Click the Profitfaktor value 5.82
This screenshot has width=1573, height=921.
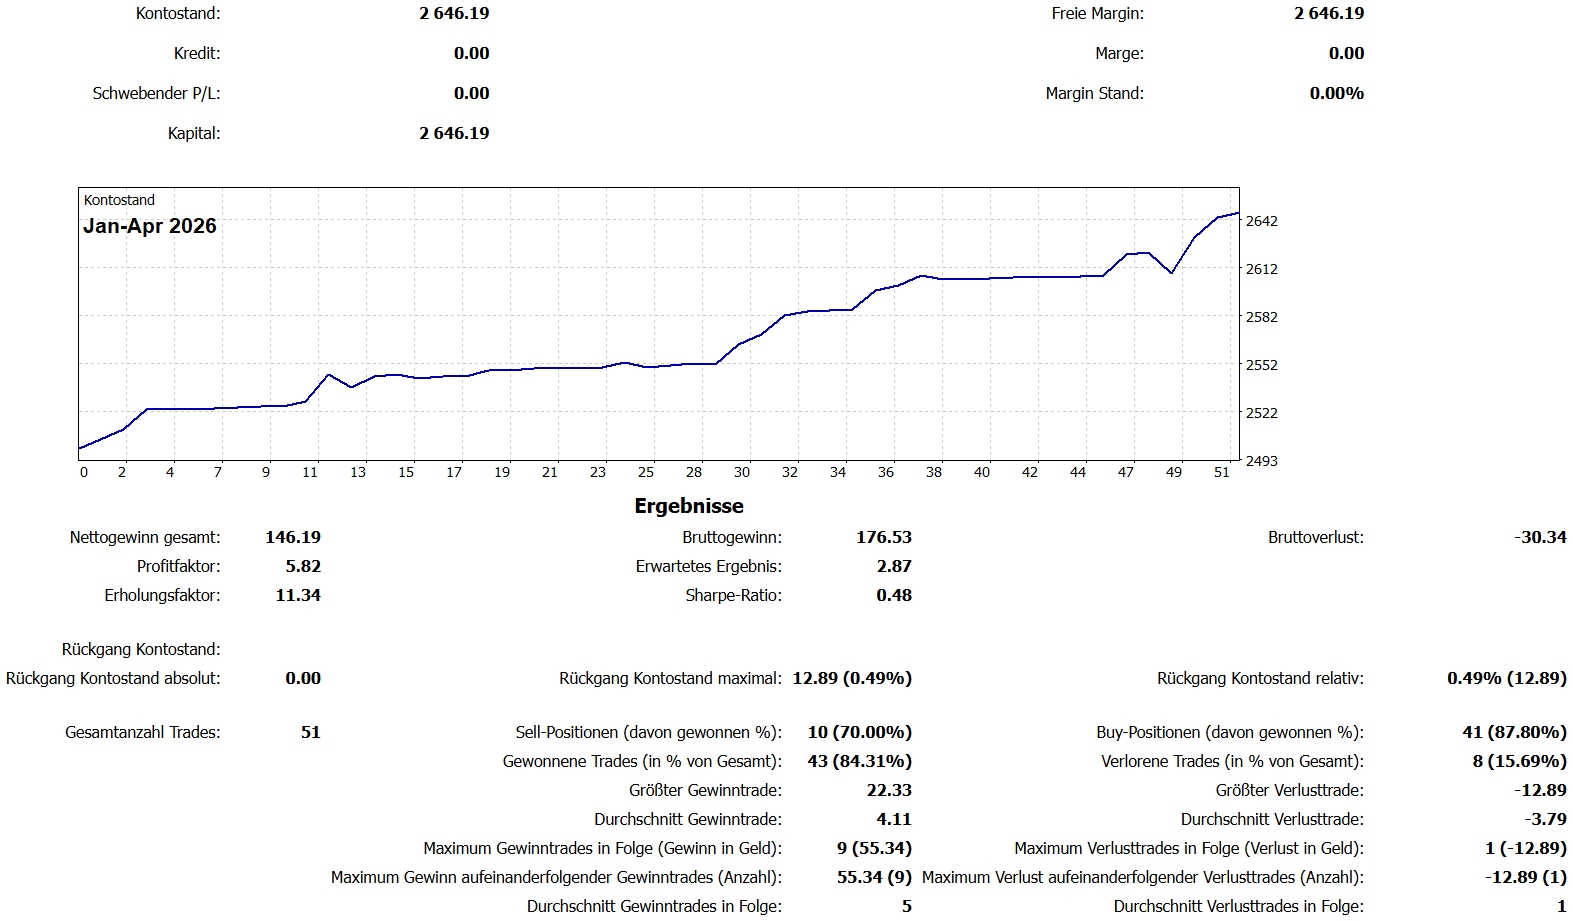point(303,566)
